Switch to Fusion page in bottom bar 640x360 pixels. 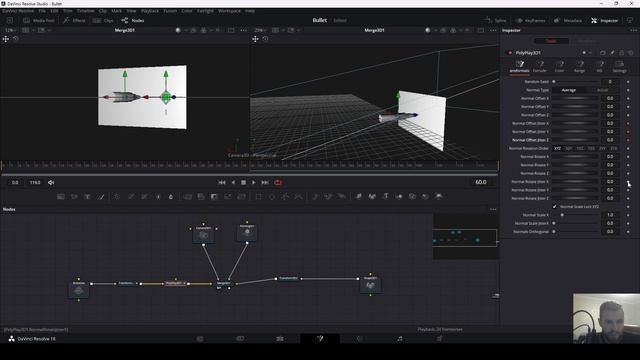click(320, 338)
